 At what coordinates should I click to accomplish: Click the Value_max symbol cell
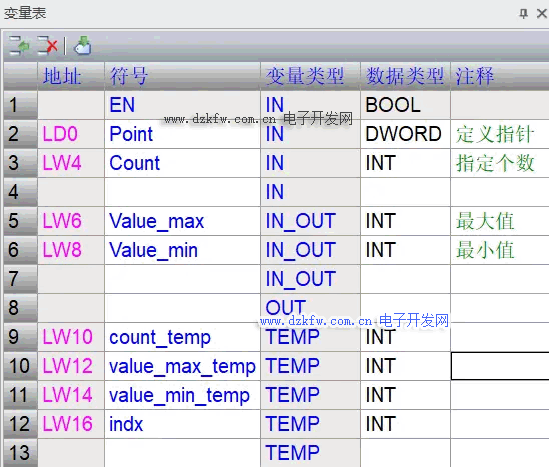182,221
